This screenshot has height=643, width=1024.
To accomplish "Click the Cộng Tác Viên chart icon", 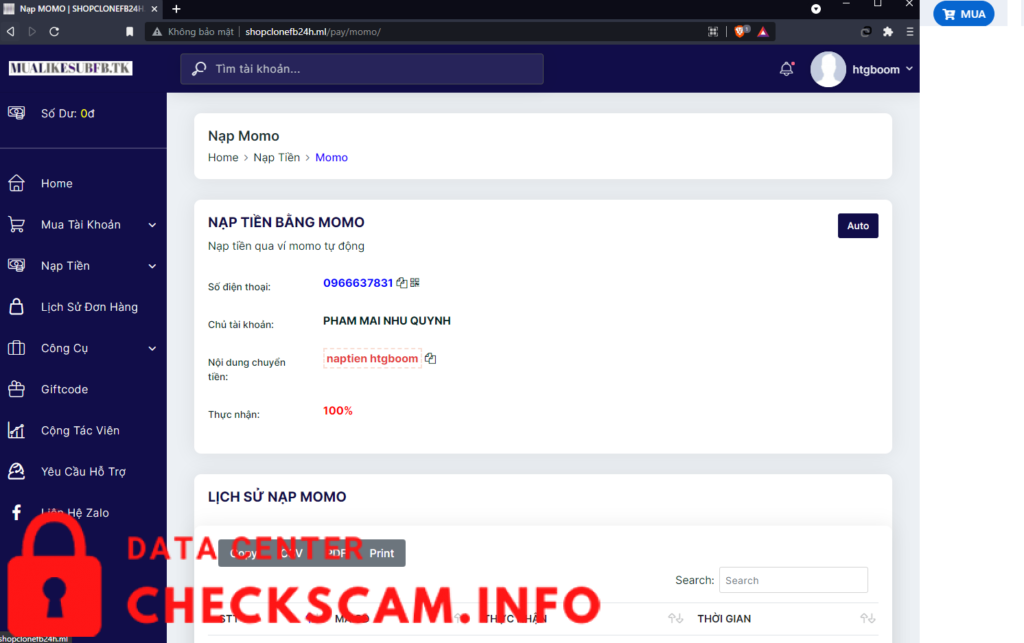I will 16,430.
